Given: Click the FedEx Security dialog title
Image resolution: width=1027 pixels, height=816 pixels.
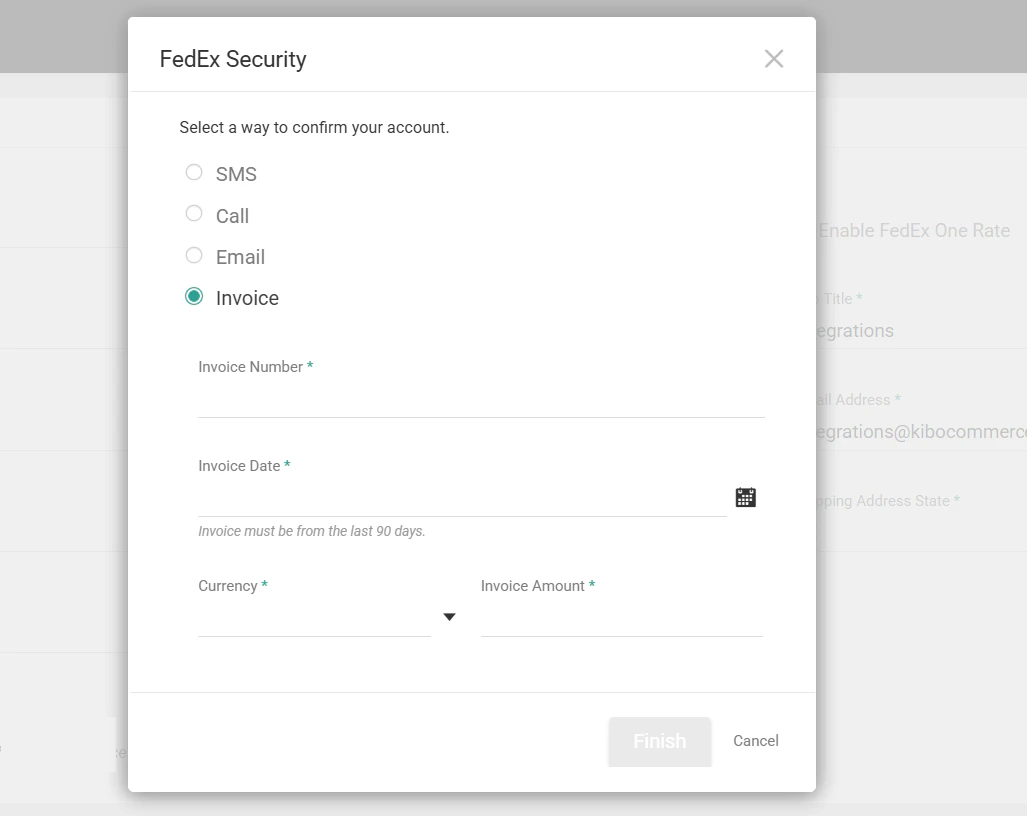Looking at the screenshot, I should click(233, 59).
